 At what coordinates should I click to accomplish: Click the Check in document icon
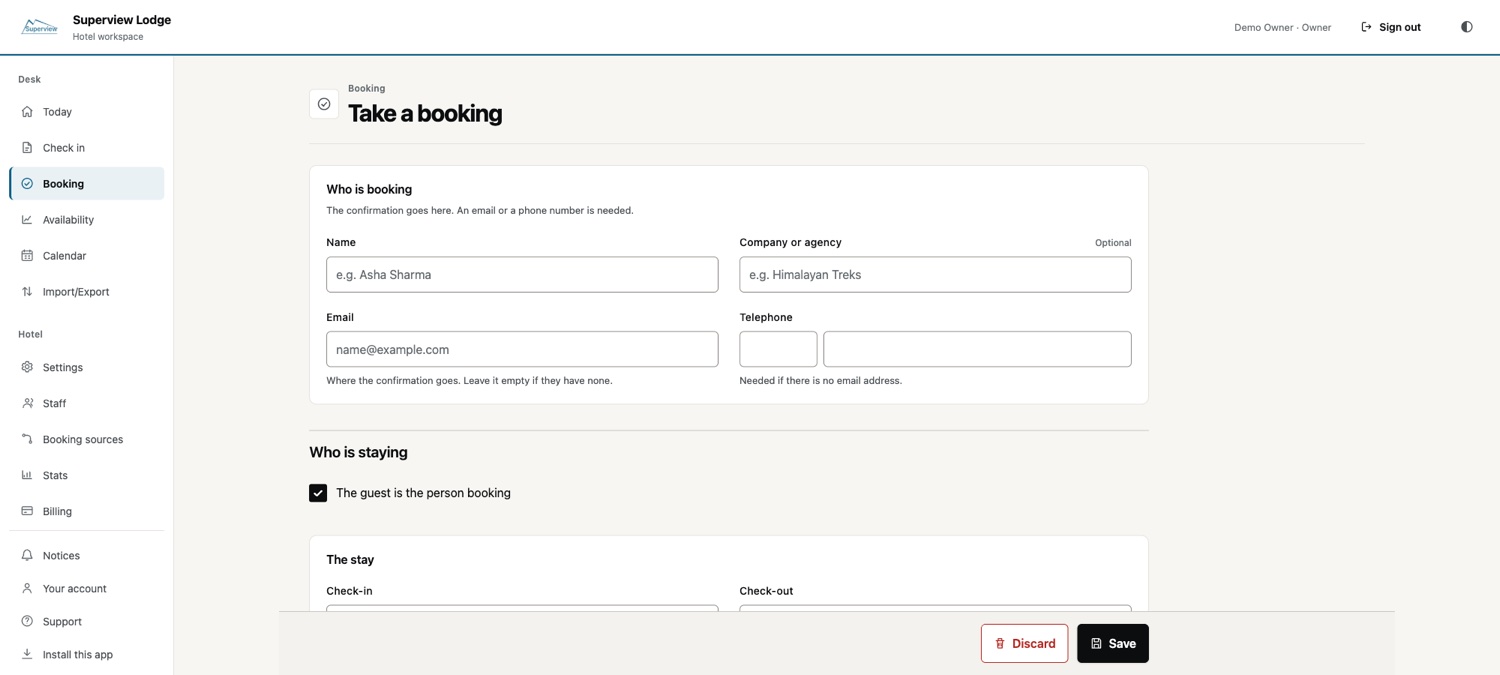[x=27, y=148]
